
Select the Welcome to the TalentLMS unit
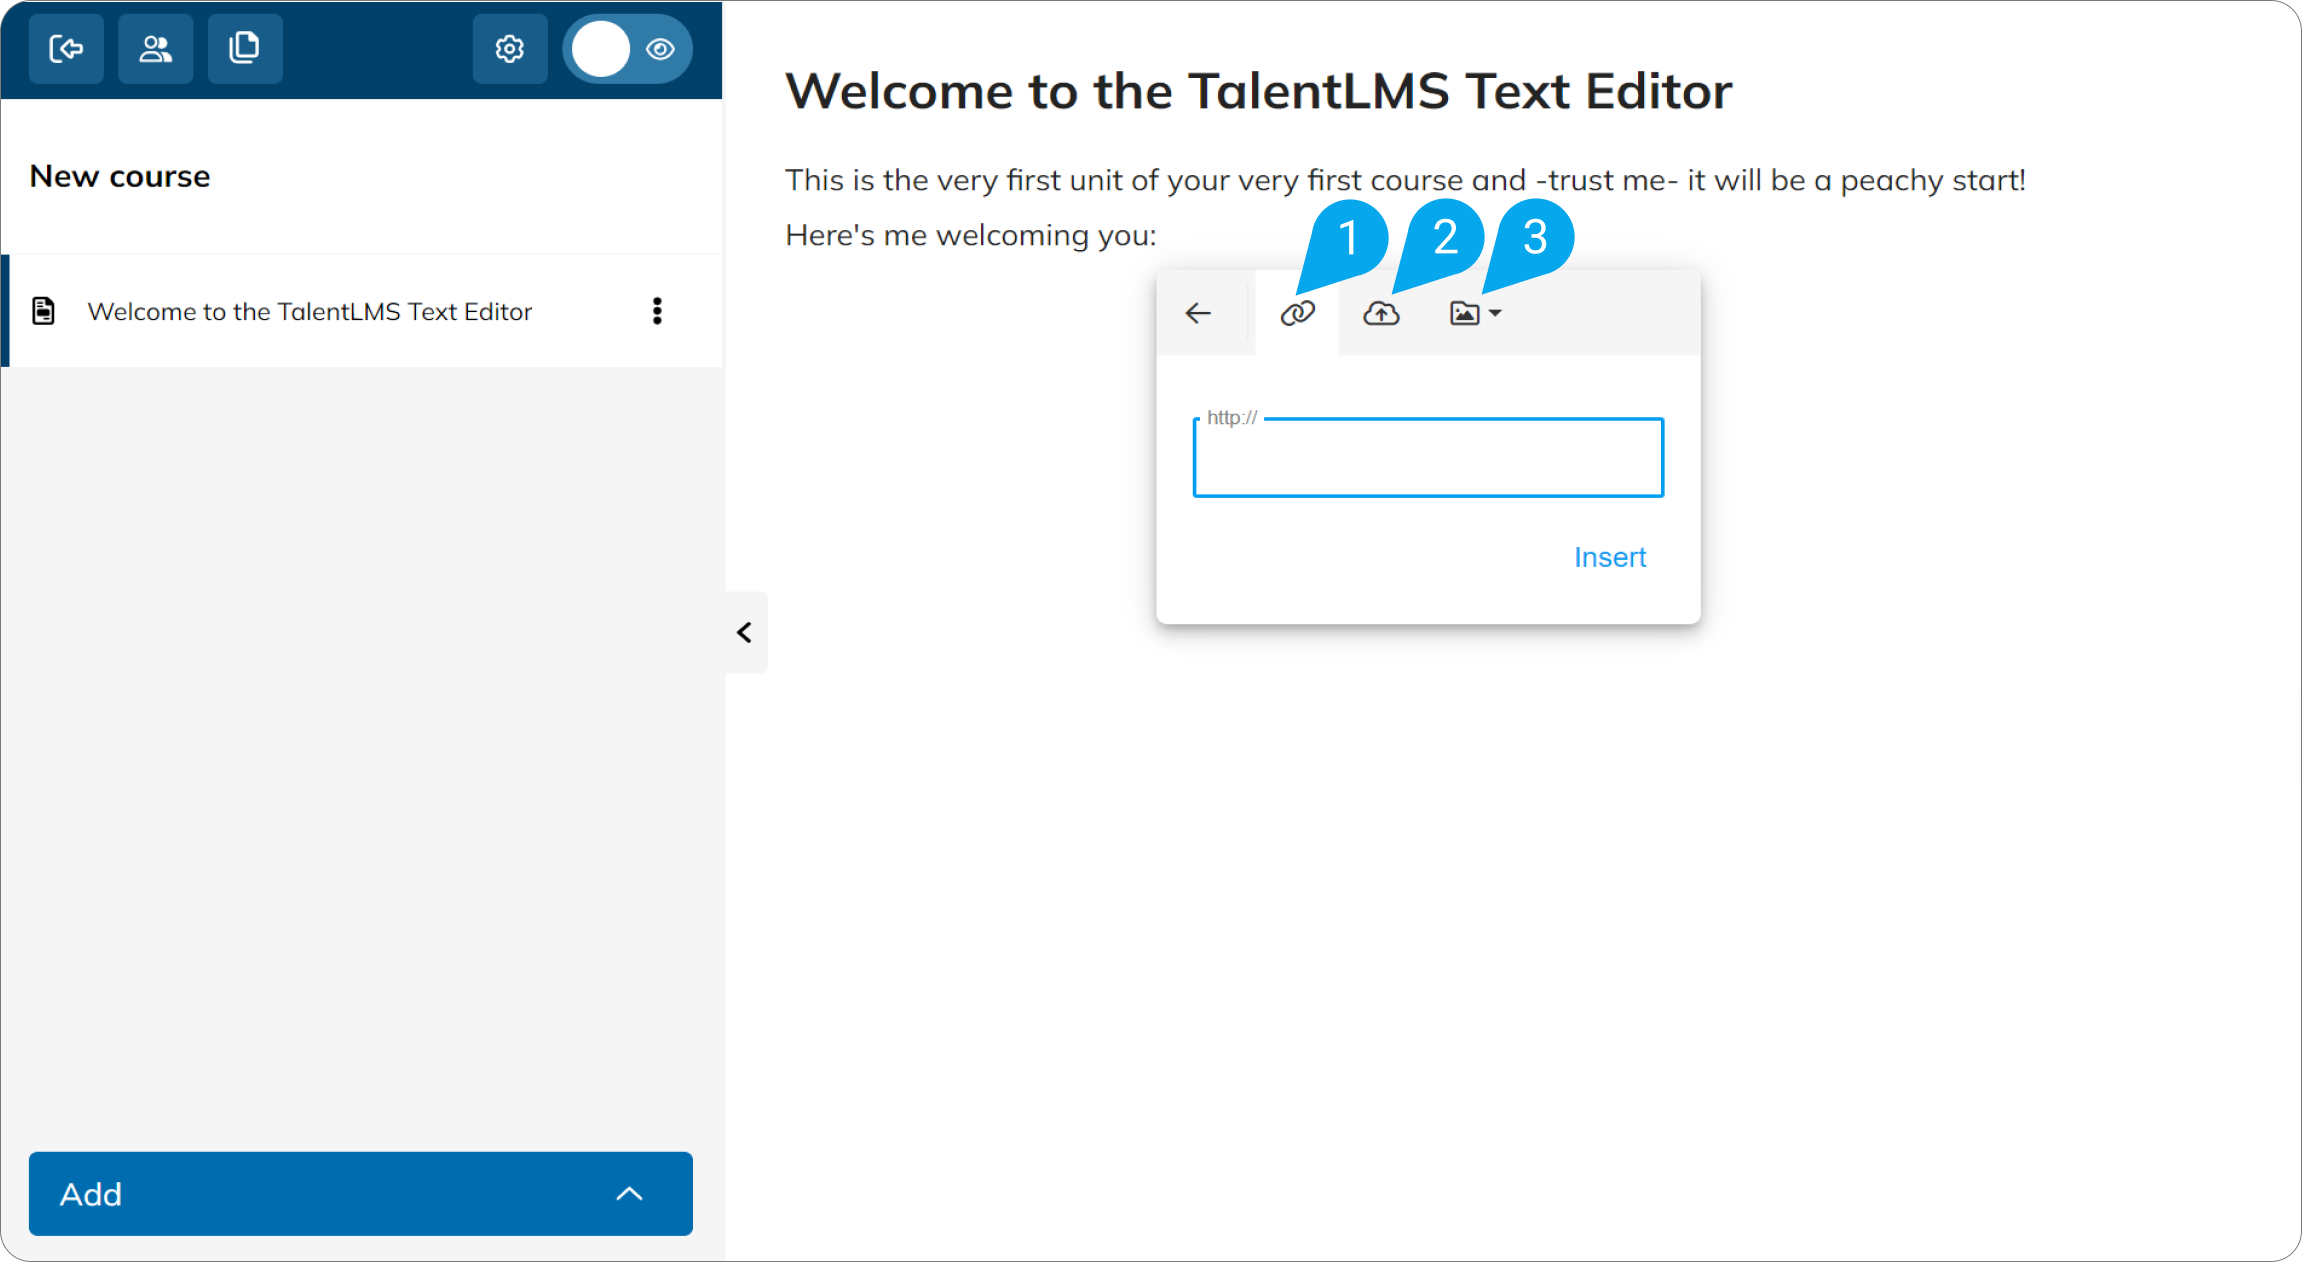tap(310, 311)
